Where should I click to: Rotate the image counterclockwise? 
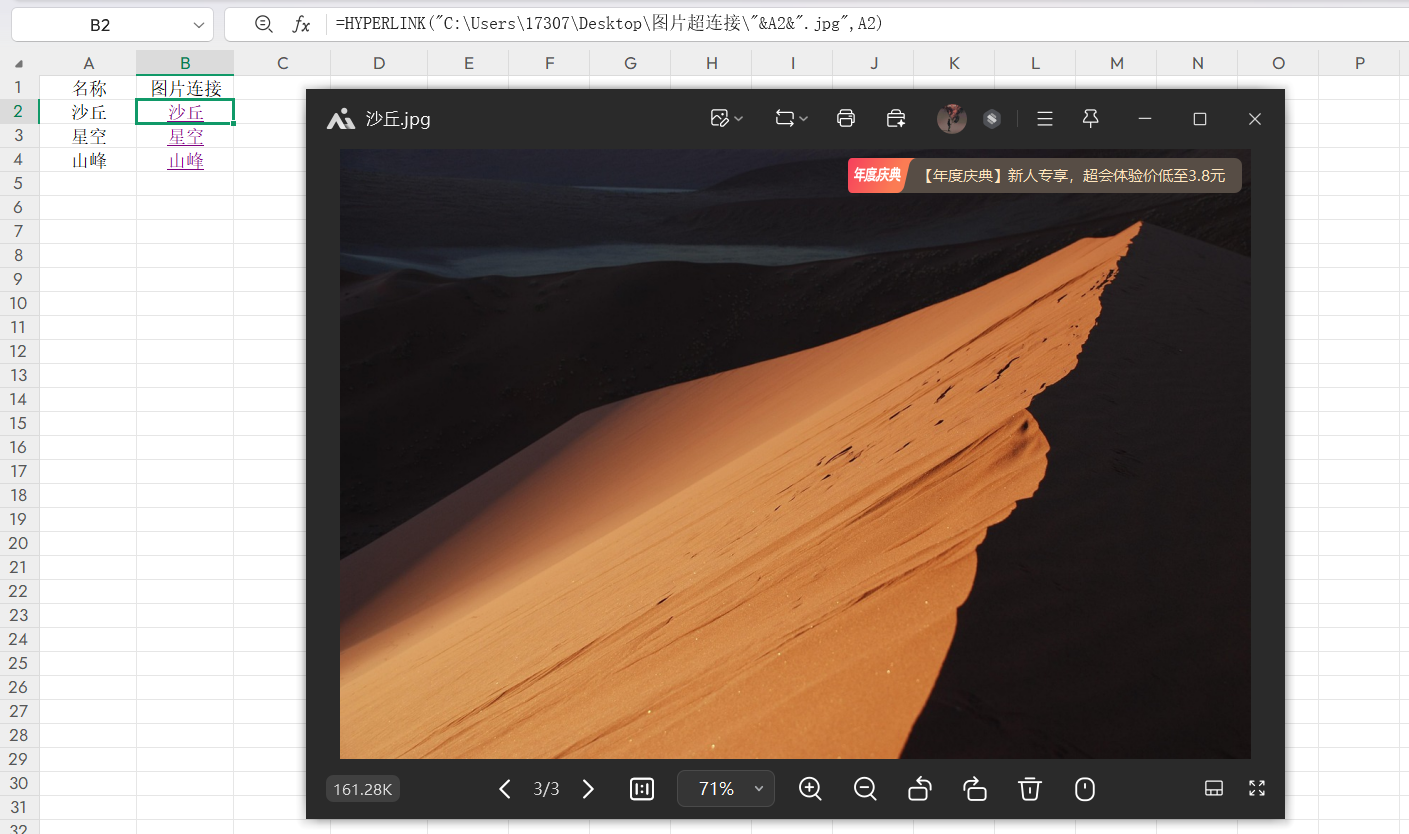click(920, 789)
